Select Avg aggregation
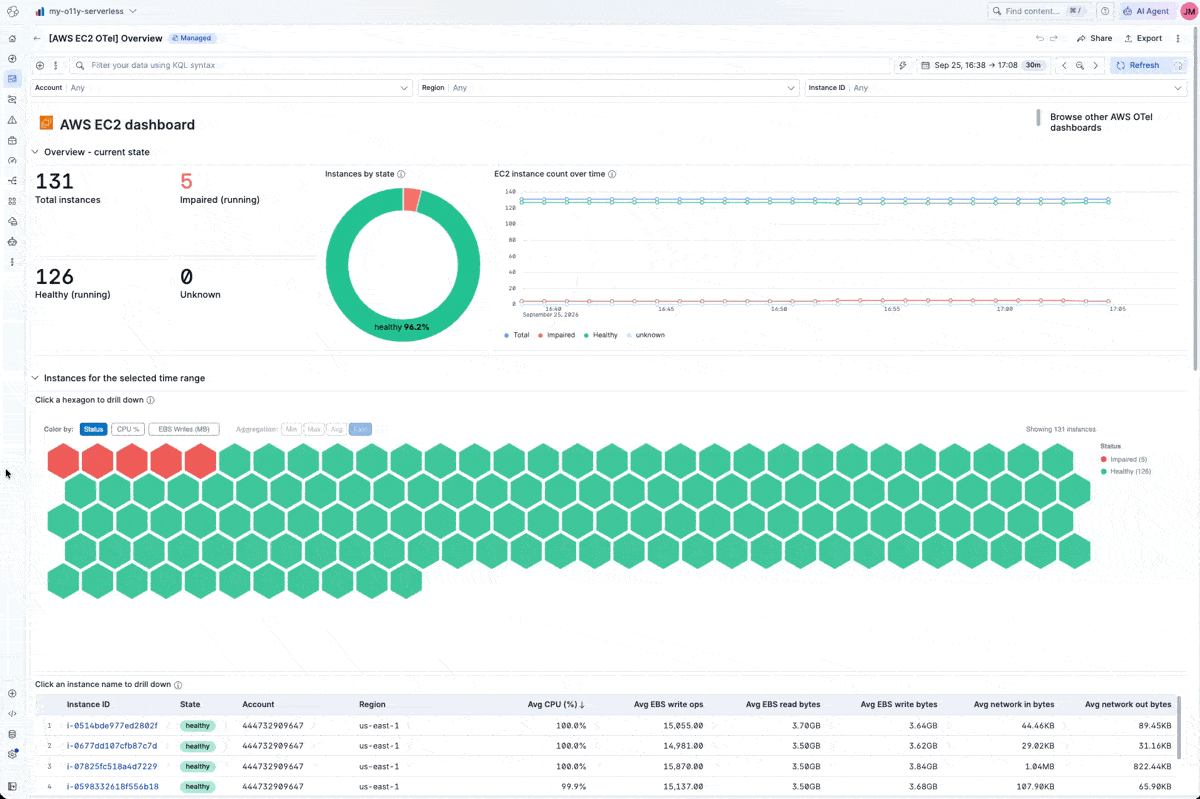This screenshot has height=799, width=1200. click(336, 429)
